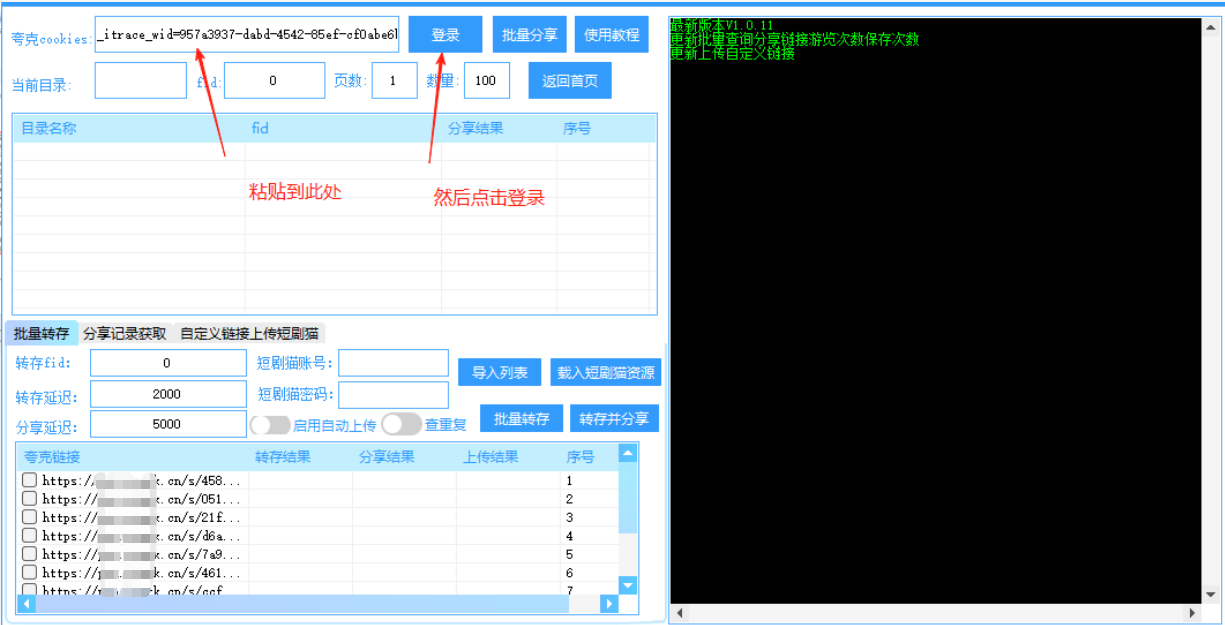Viewport: 1225px width, 625px height.
Task: Start 批量转存 batch transfer button
Action: [x=522, y=418]
